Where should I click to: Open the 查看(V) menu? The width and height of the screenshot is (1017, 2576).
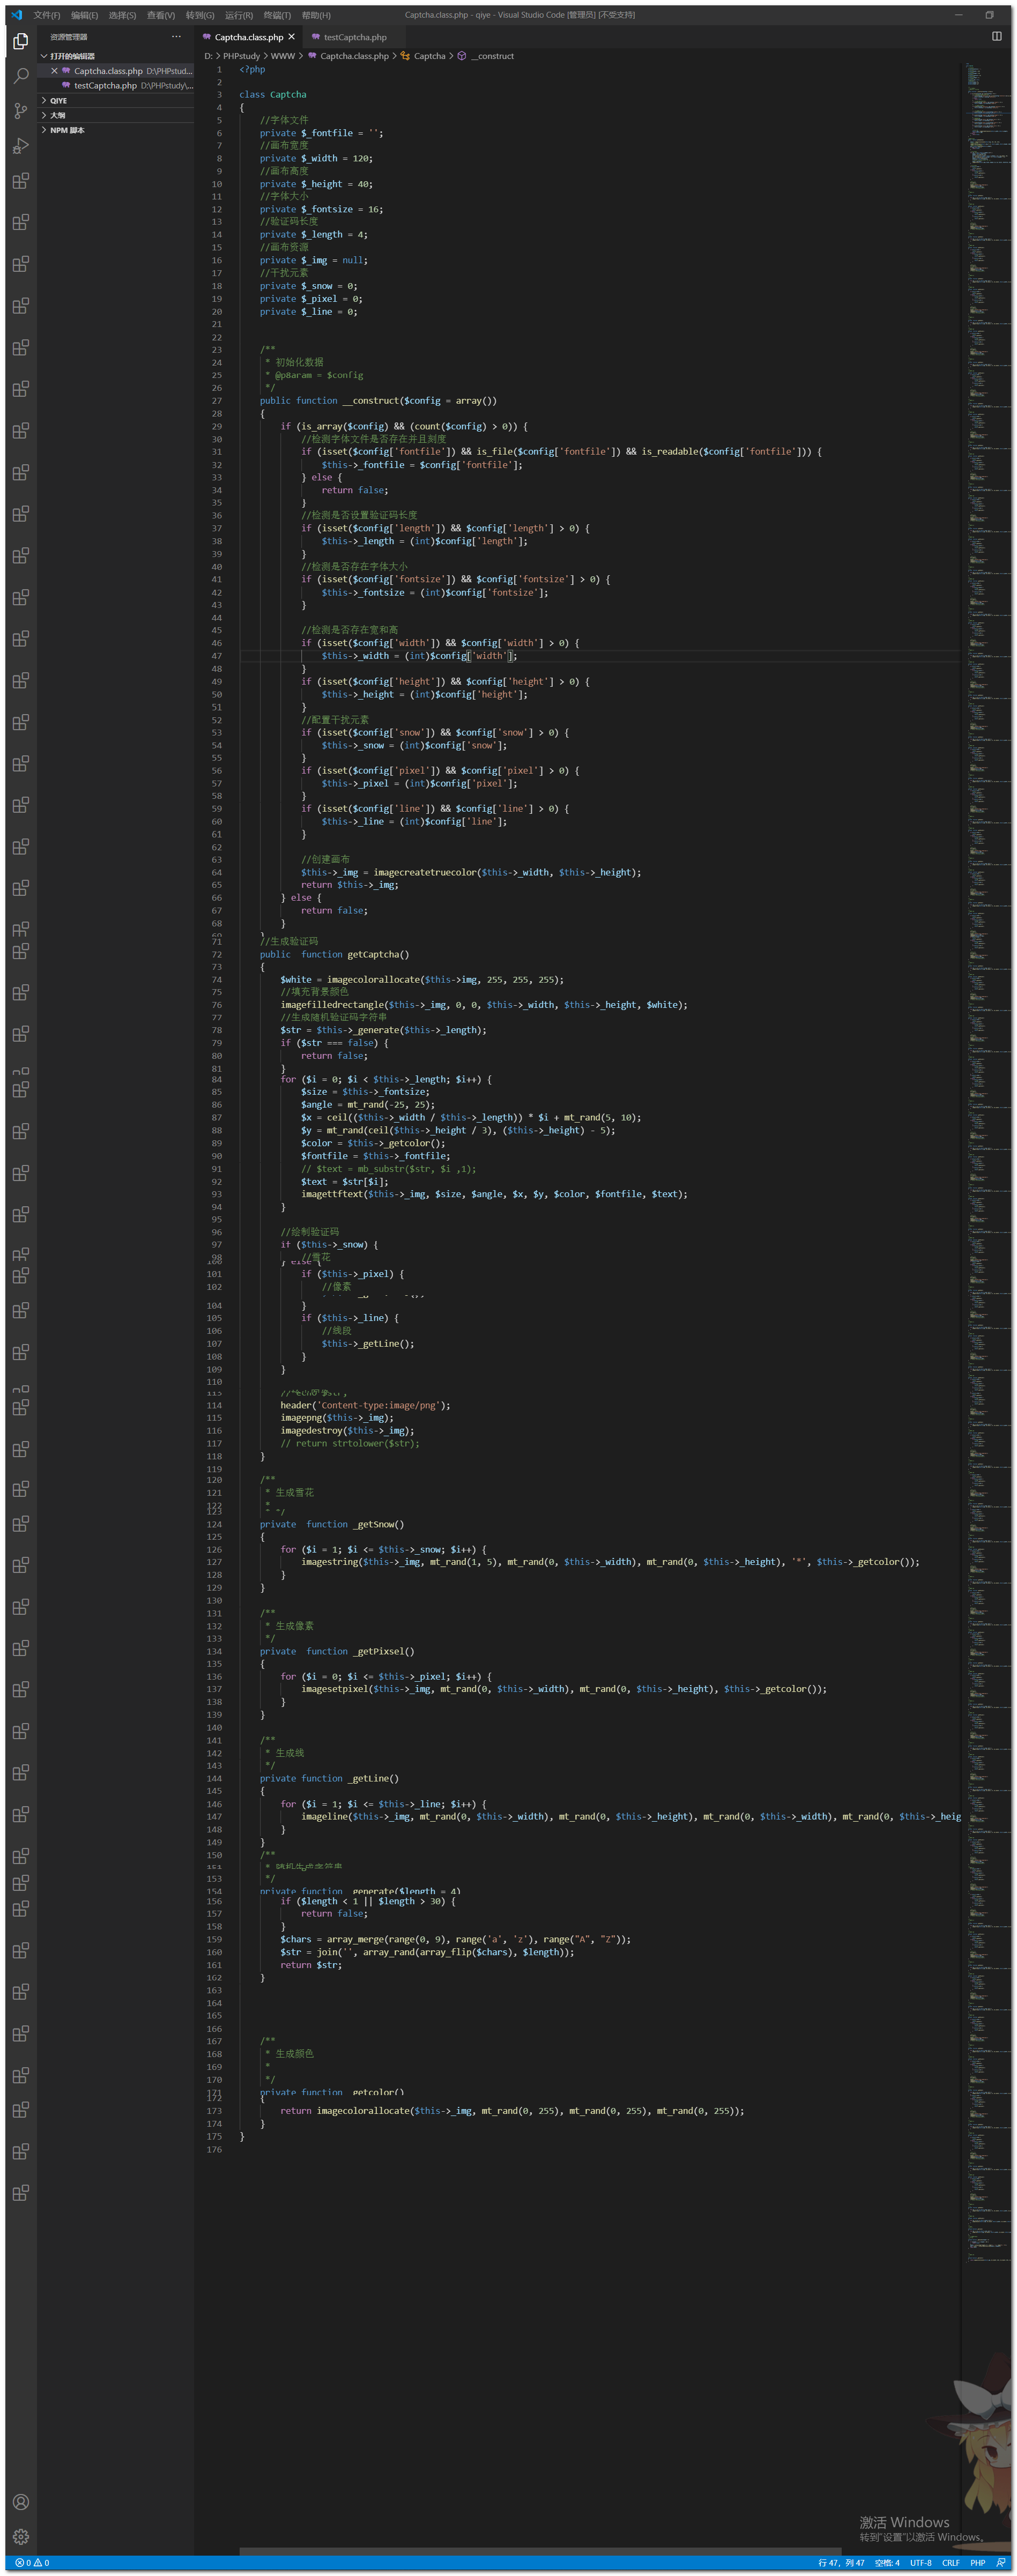click(x=160, y=15)
